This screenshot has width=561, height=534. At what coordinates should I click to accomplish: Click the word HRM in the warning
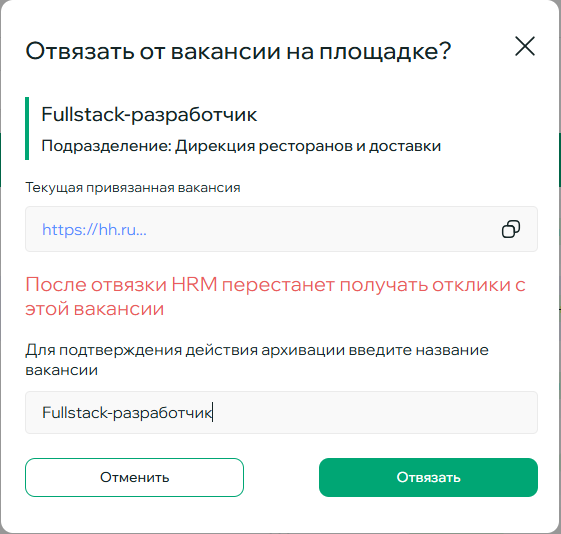coord(194,285)
